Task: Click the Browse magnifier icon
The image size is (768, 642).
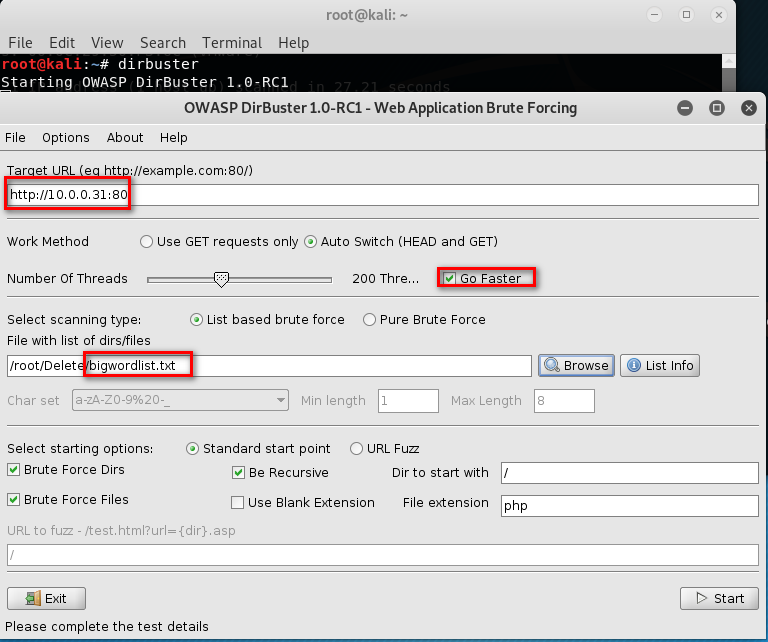Action: pos(552,365)
